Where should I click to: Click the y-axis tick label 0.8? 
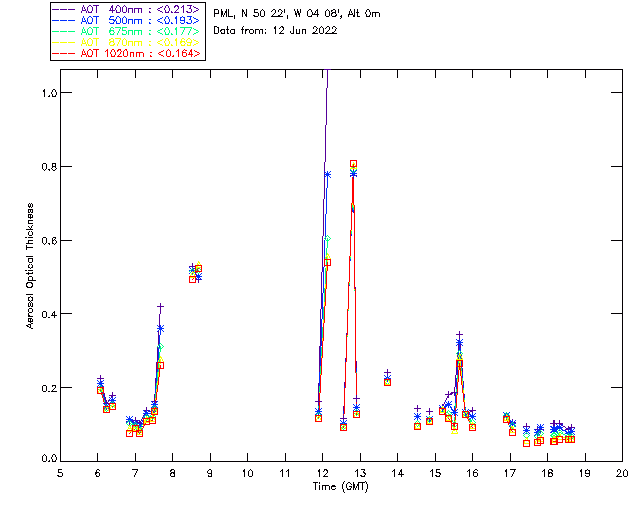(49, 167)
